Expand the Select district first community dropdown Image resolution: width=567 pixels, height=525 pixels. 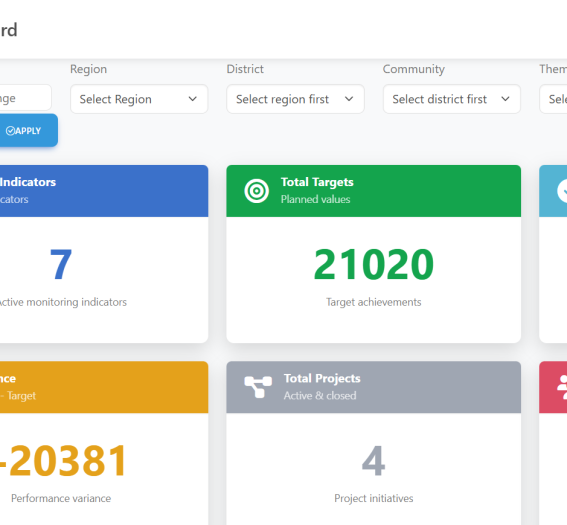point(452,99)
